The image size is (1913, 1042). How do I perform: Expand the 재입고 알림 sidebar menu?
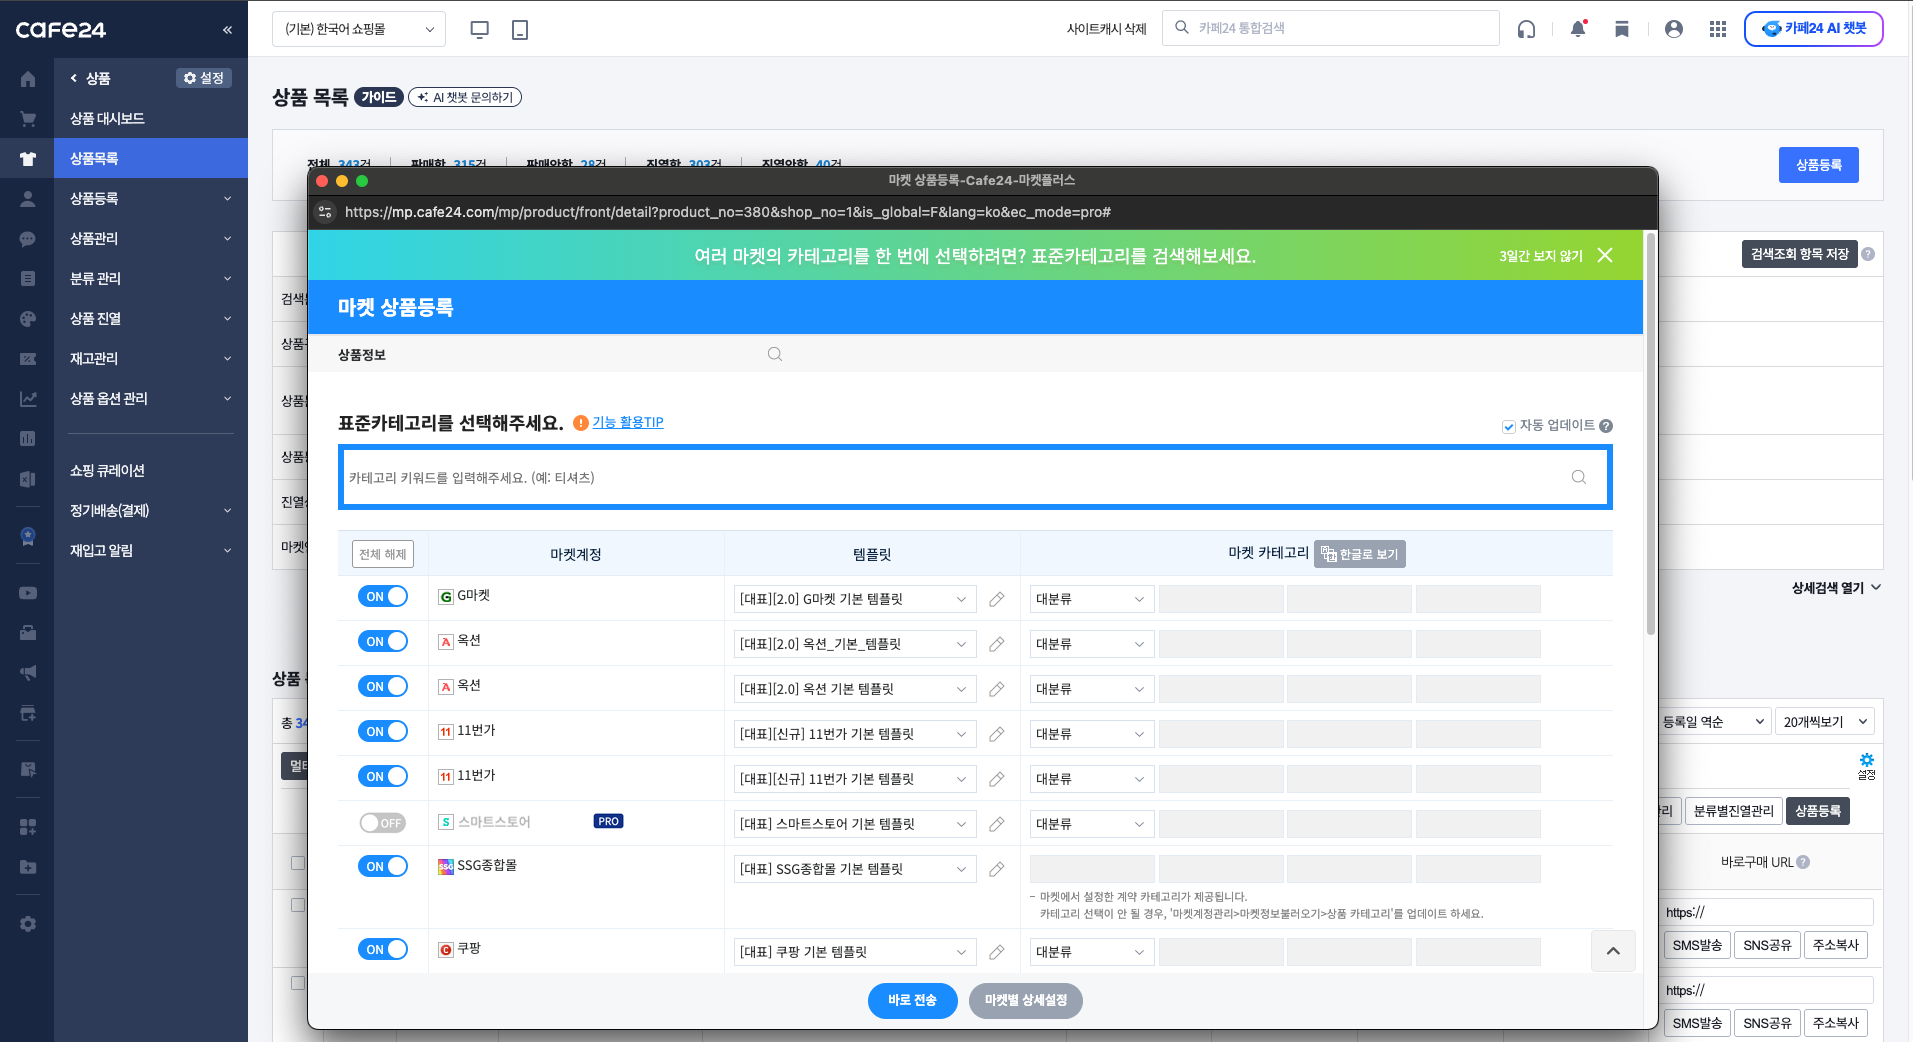point(151,550)
